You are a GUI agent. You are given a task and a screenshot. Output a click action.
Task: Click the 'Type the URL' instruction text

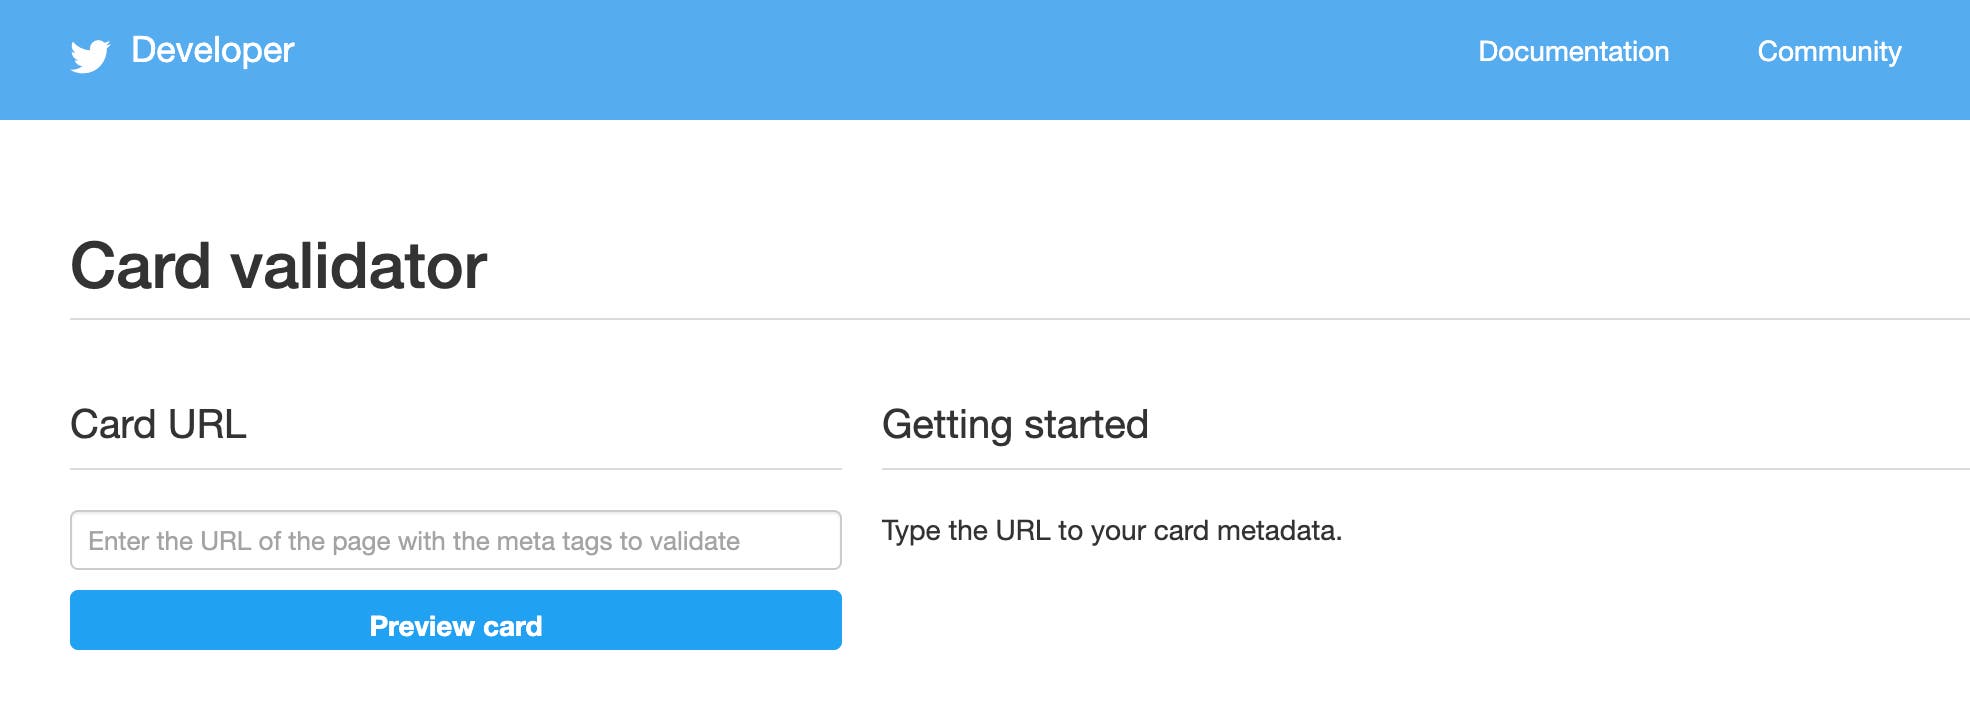(x=1111, y=530)
